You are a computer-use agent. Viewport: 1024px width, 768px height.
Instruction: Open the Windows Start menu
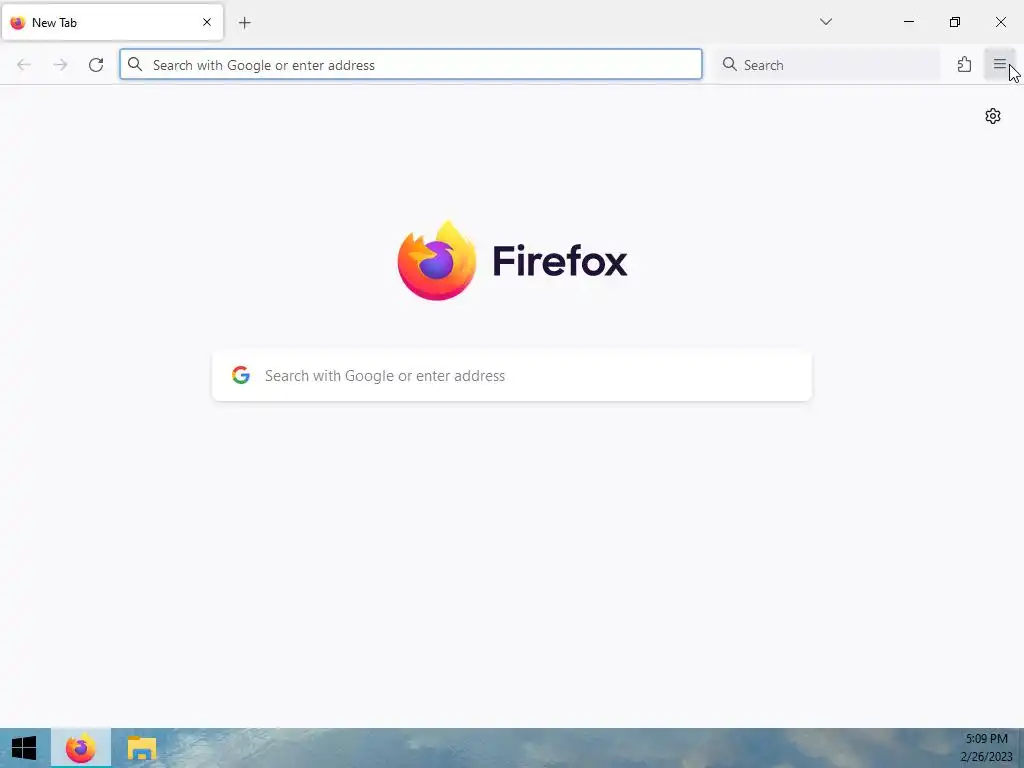coord(24,748)
